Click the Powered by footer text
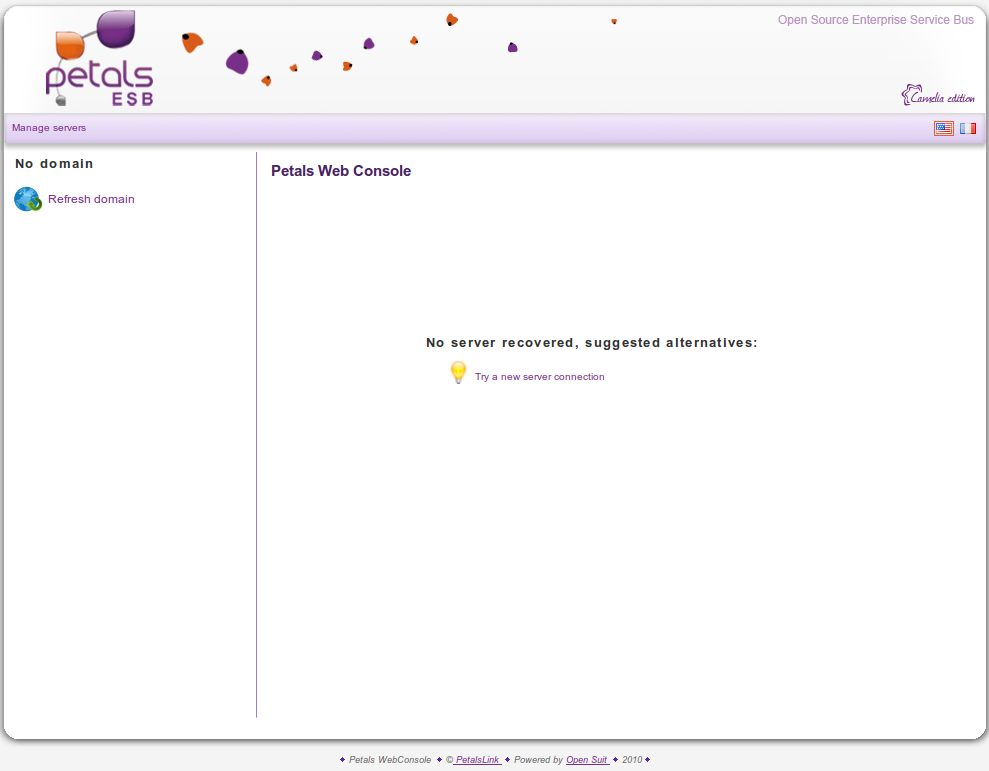The width and height of the screenshot is (989, 771). (538, 760)
